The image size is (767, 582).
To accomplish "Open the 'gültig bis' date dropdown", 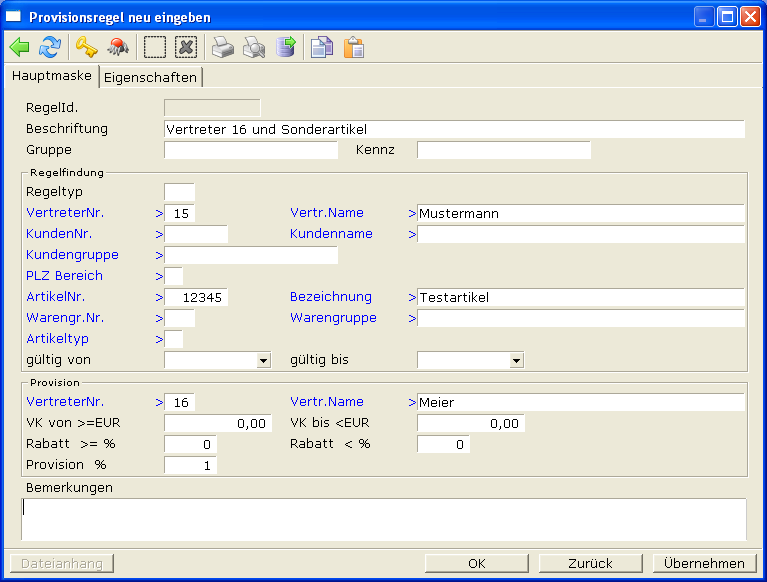I will pyautogui.click(x=516, y=360).
